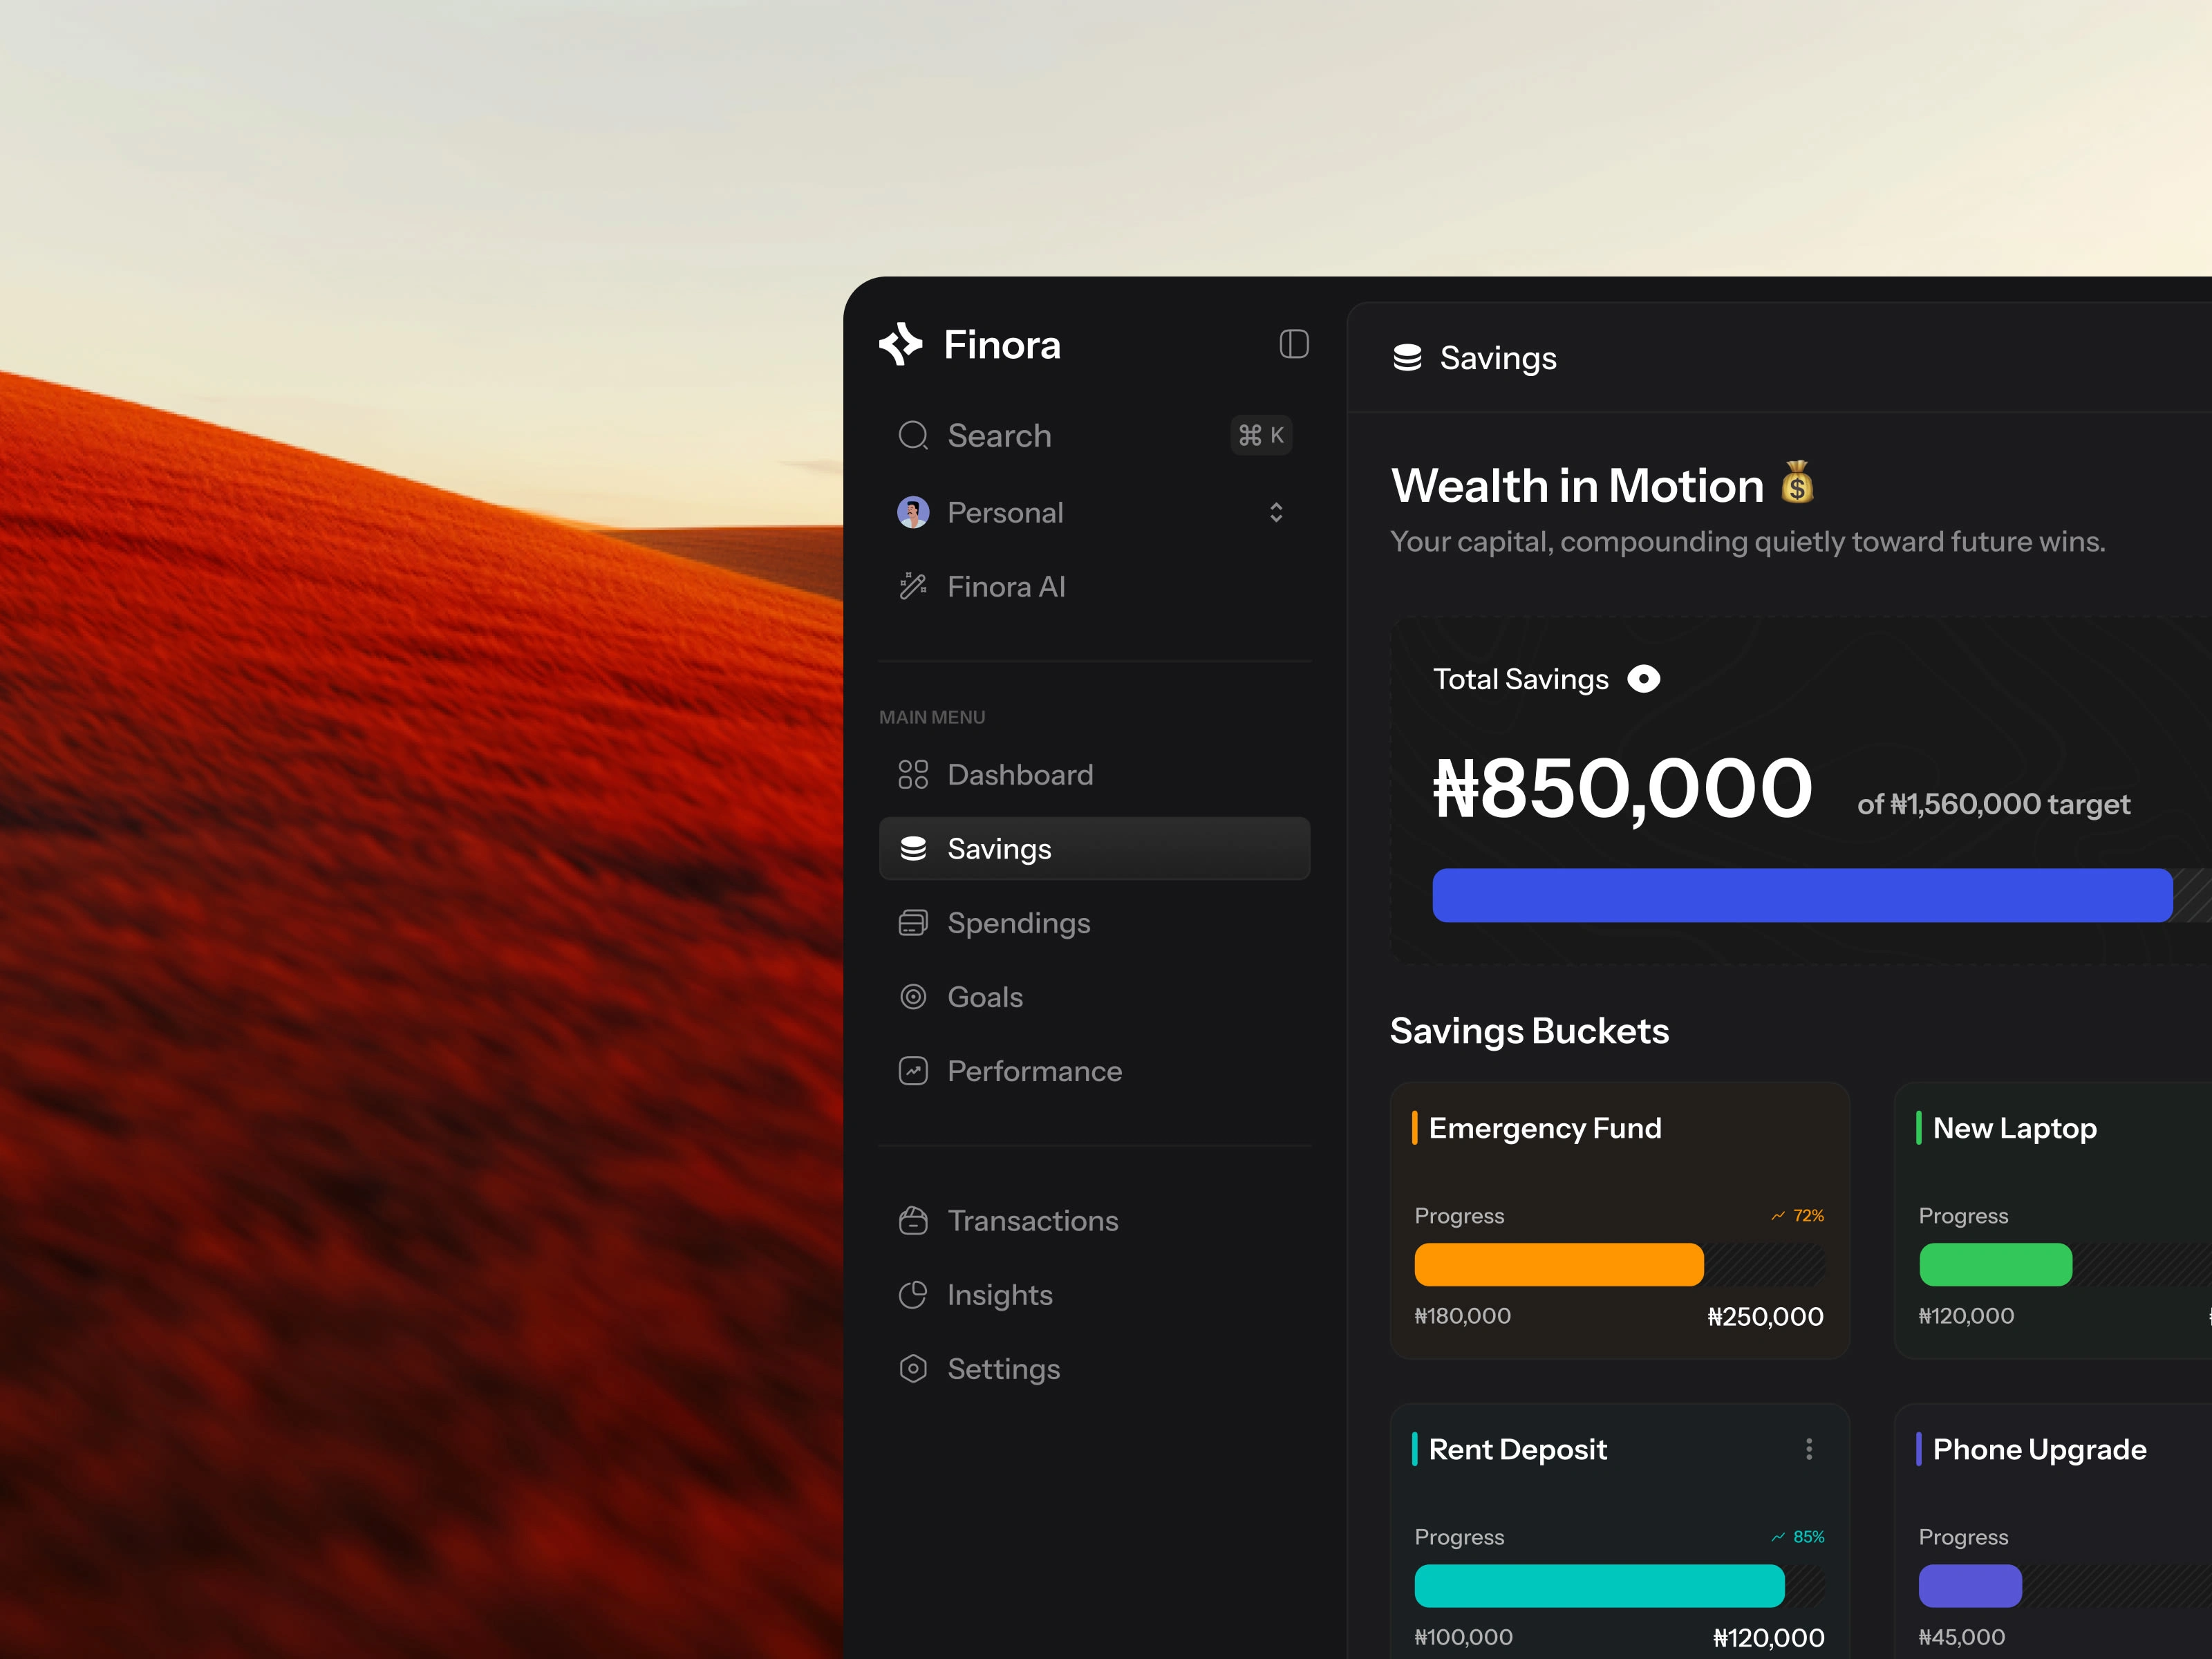The image size is (2212, 1659).
Task: Open the Spendings card icon
Action: (x=913, y=922)
